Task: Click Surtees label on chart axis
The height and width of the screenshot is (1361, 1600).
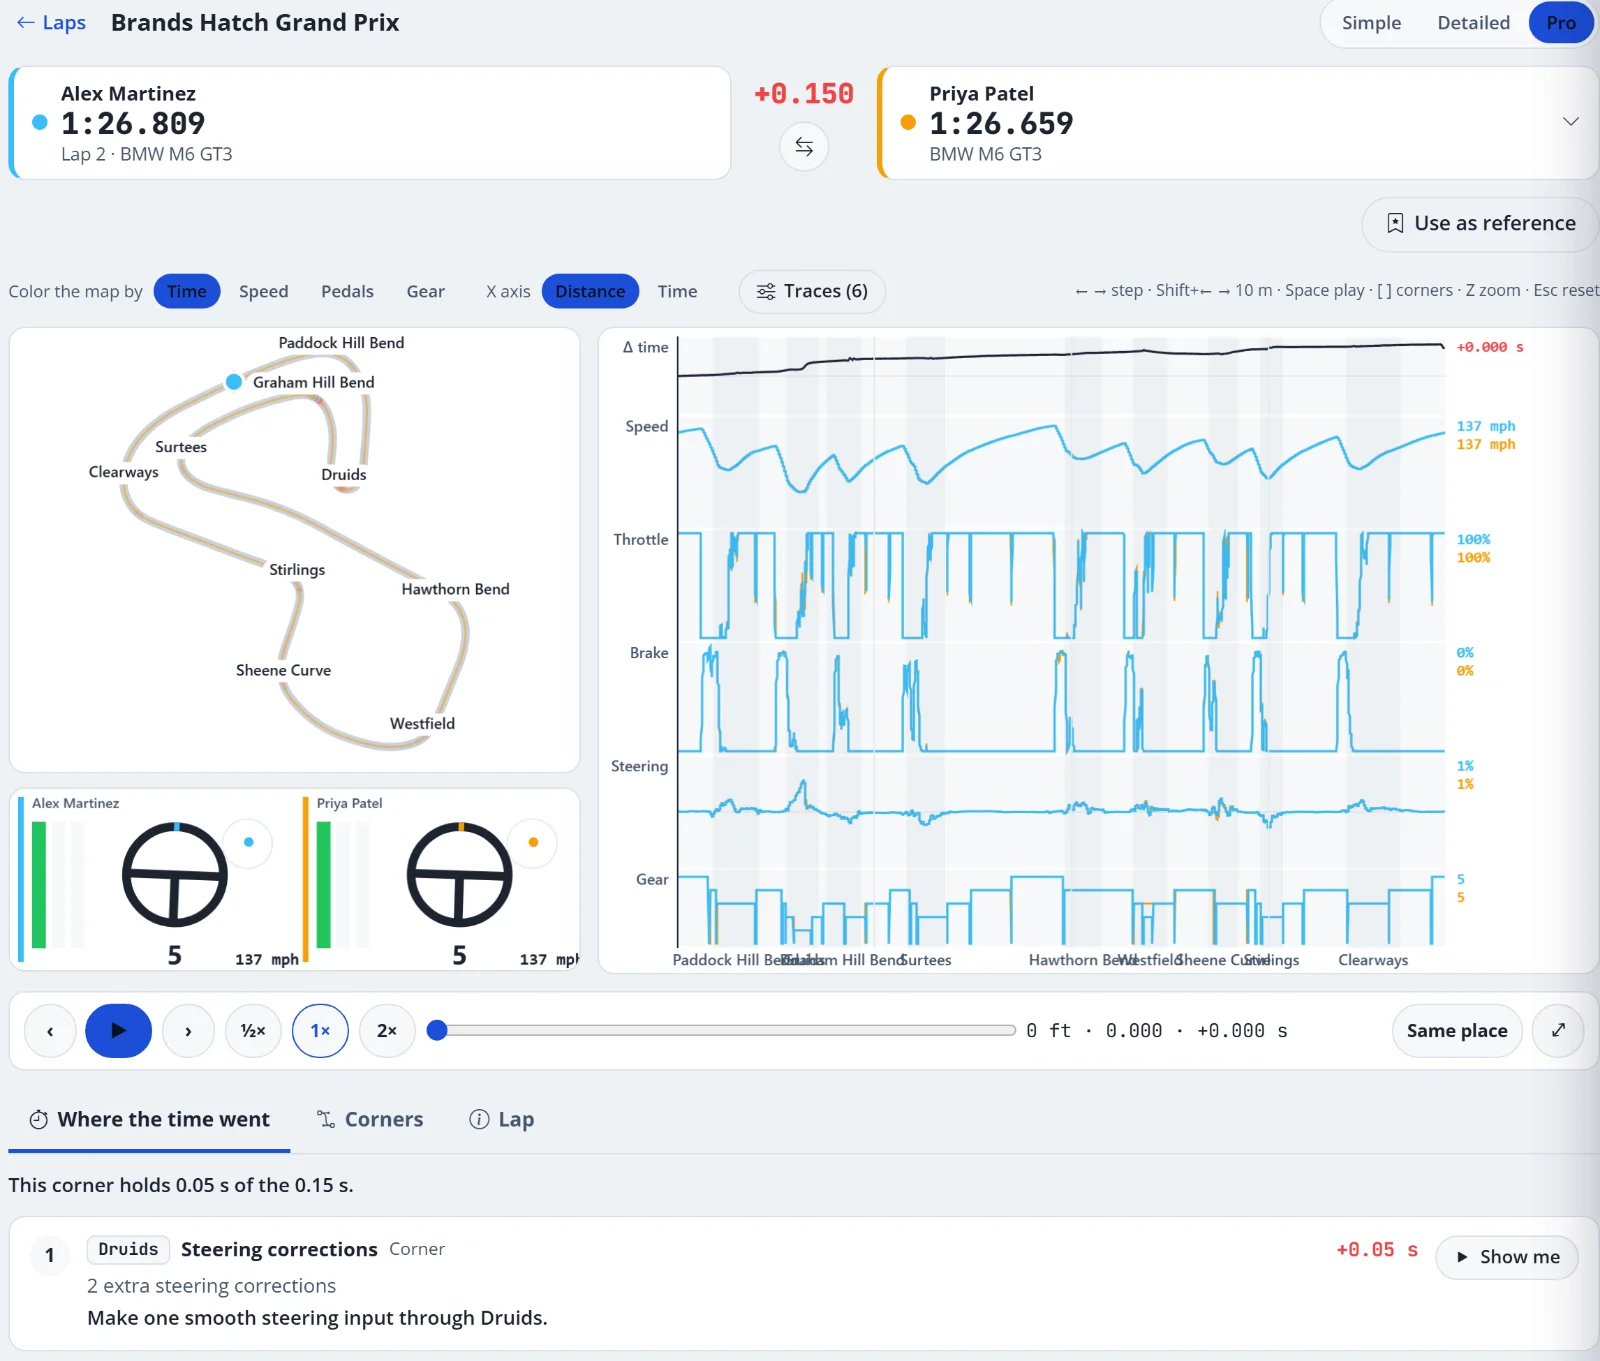Action: tap(925, 960)
